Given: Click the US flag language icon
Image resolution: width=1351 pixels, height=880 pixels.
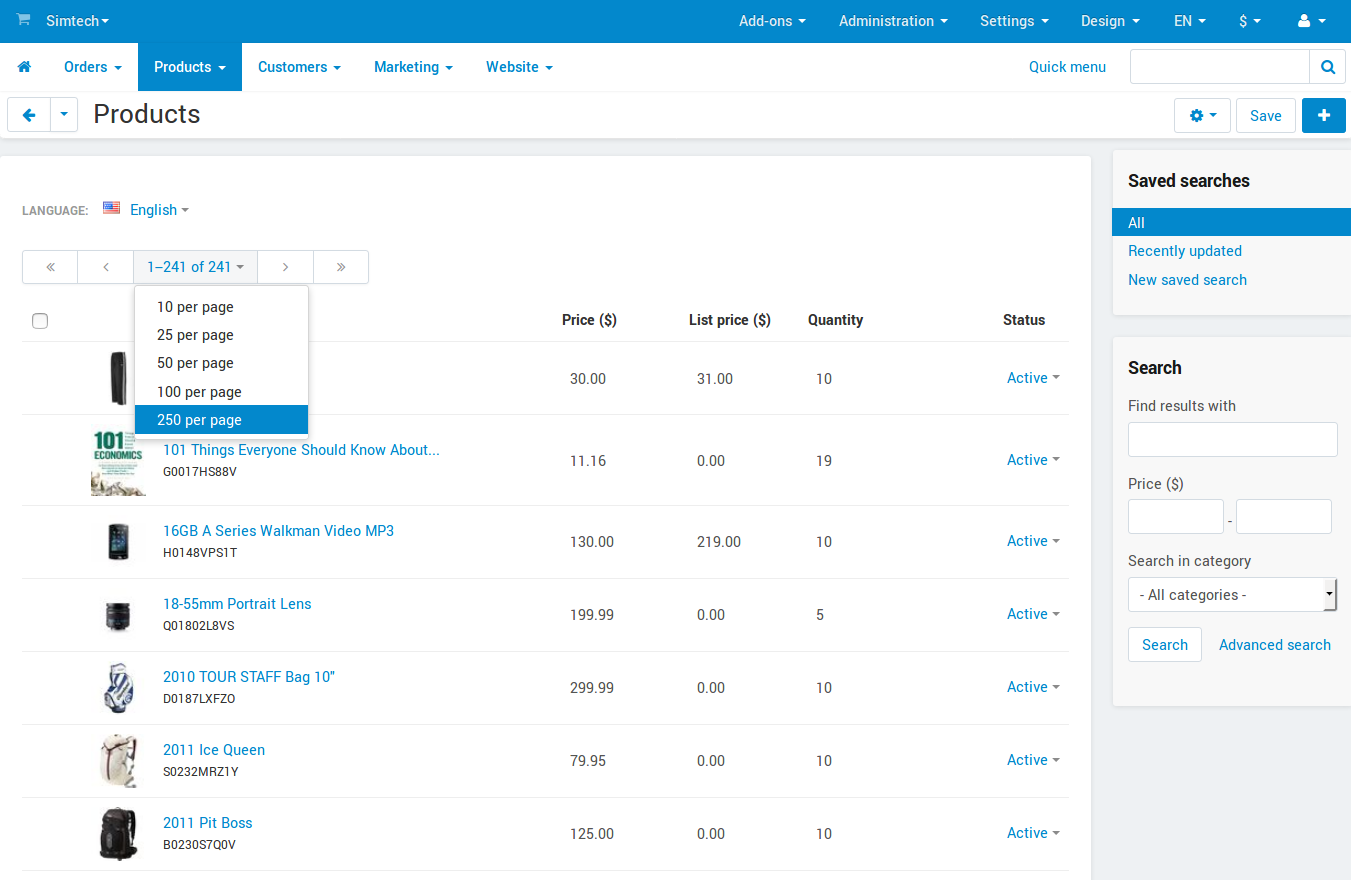Looking at the screenshot, I should point(111,208).
